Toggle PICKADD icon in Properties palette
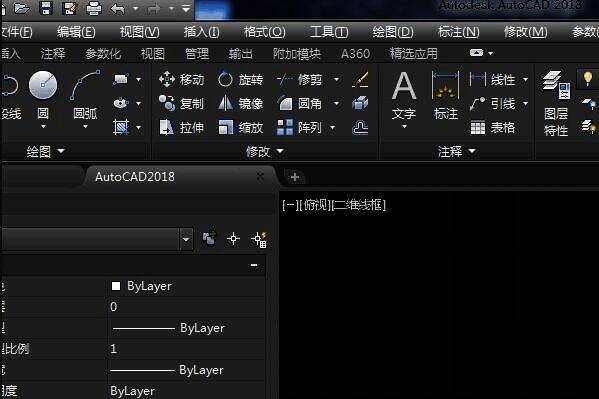The width and height of the screenshot is (599, 399). [209, 238]
